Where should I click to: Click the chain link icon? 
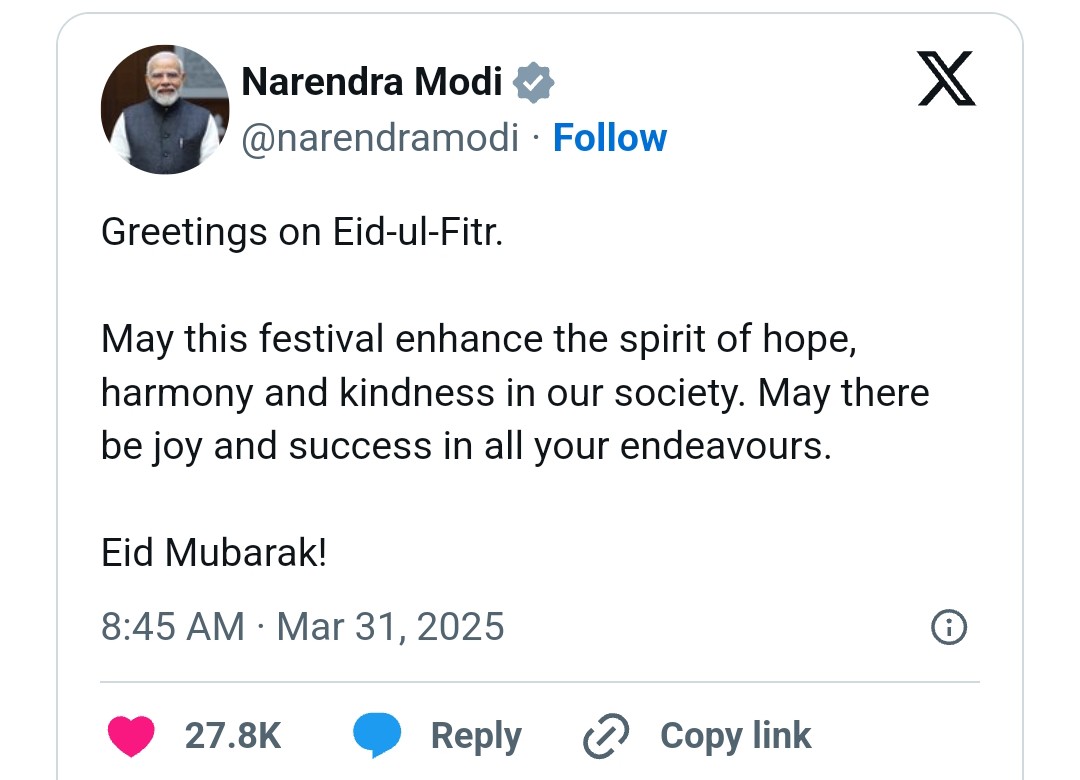[606, 737]
